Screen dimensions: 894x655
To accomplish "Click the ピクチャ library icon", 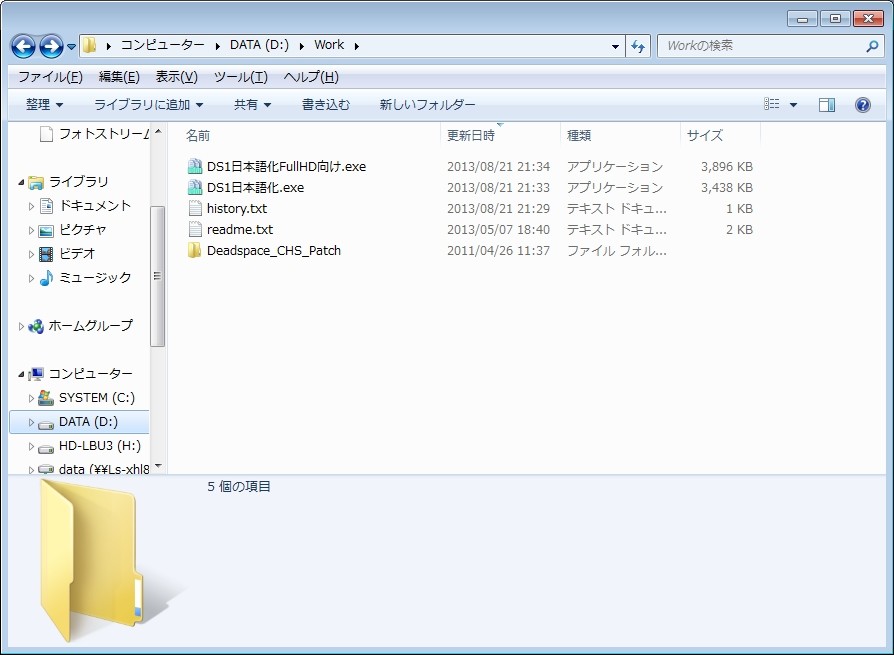I will click(46, 230).
